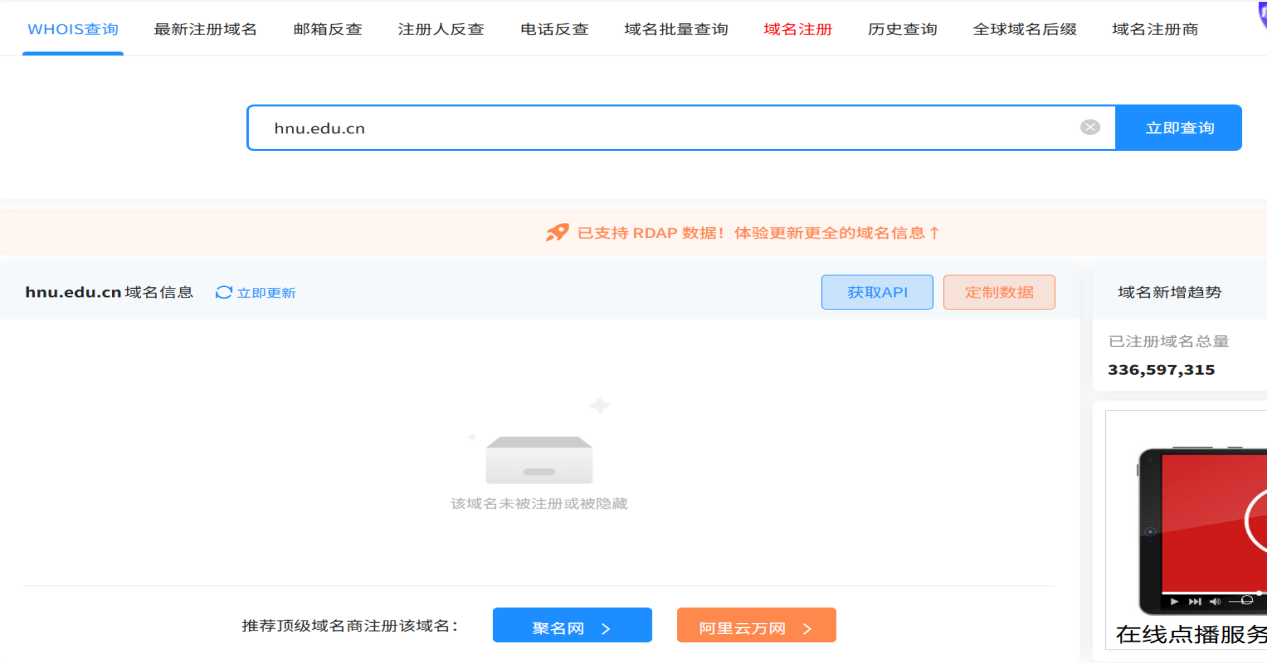
Task: Register the domain via 阿里云万网
Action: click(x=755, y=624)
